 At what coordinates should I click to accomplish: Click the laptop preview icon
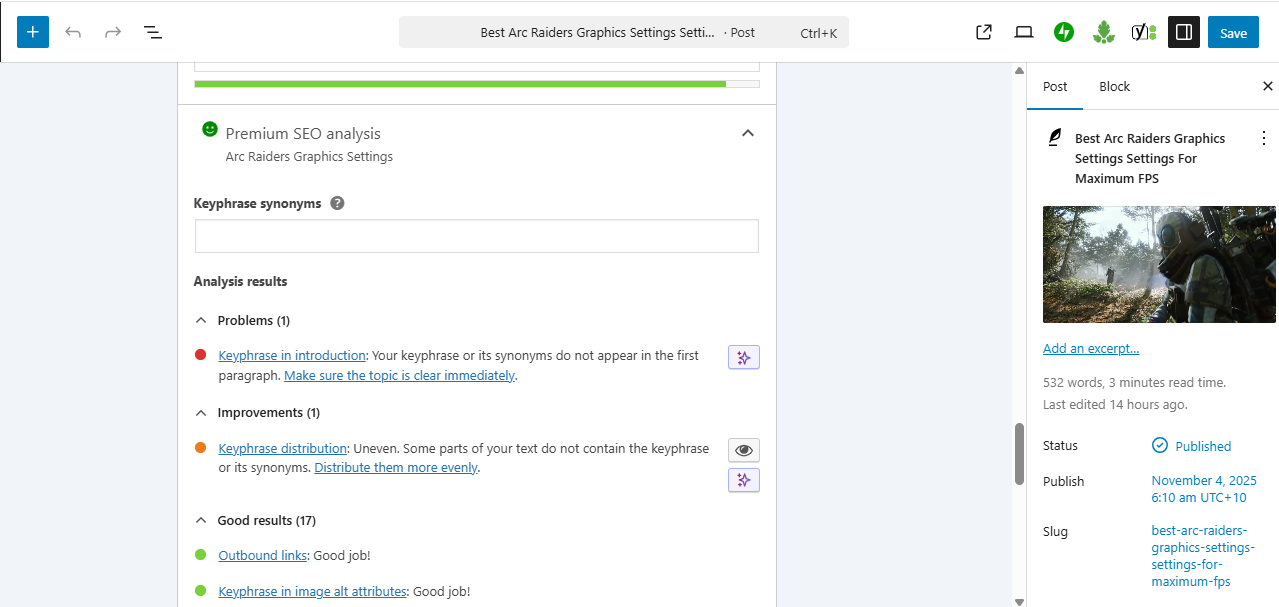[x=1024, y=32]
